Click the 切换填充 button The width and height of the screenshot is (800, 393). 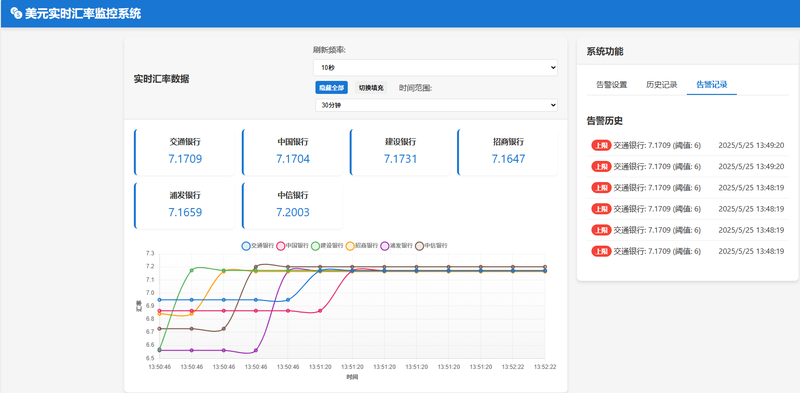[370, 88]
